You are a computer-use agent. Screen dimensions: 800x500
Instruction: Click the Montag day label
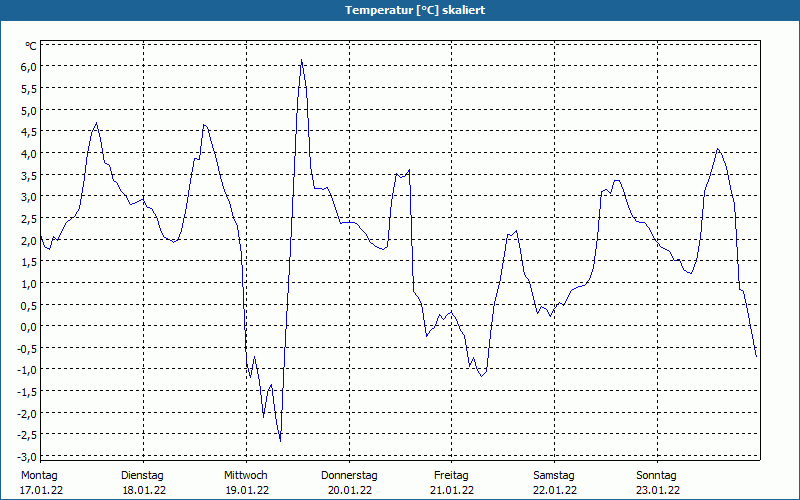[39, 476]
